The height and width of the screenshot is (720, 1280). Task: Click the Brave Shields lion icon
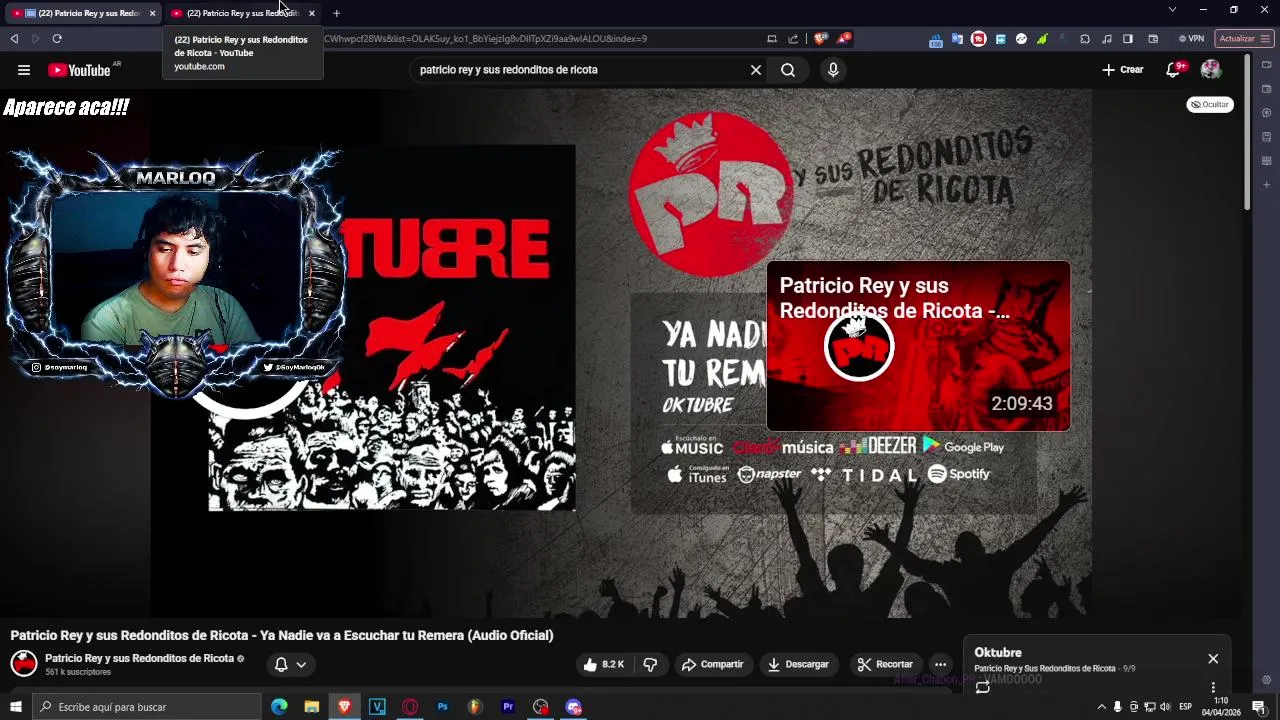tap(820, 39)
